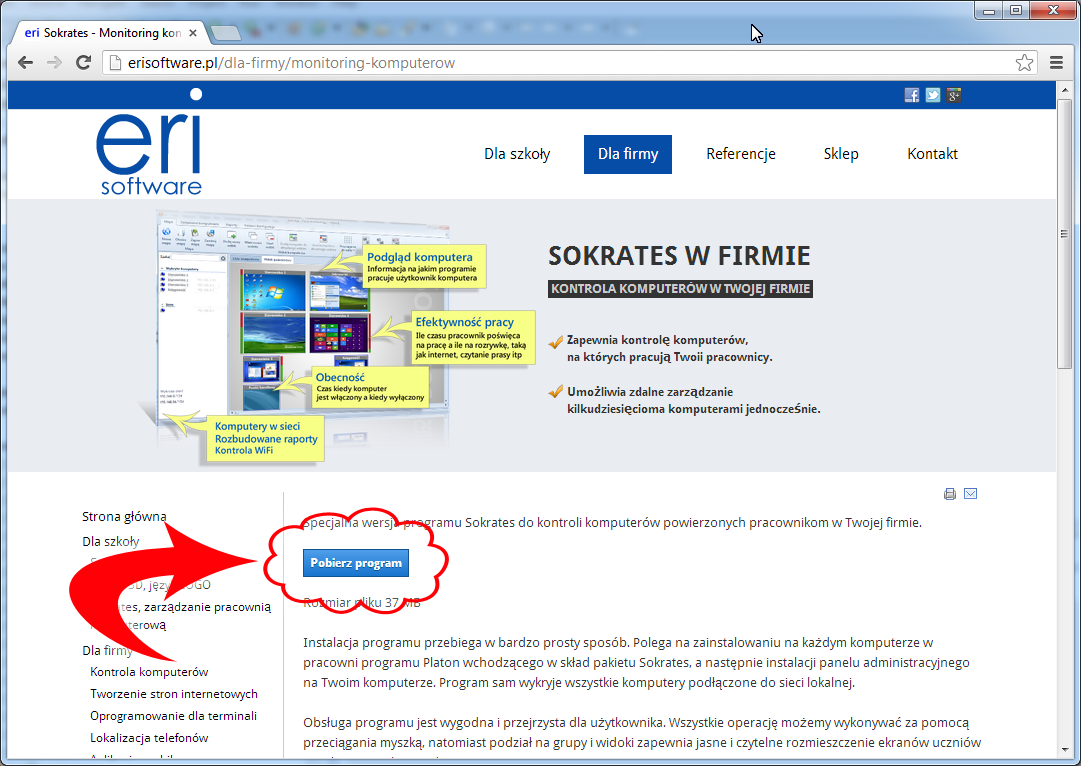Click the email page icon
Image resolution: width=1081 pixels, height=766 pixels.
click(x=971, y=494)
